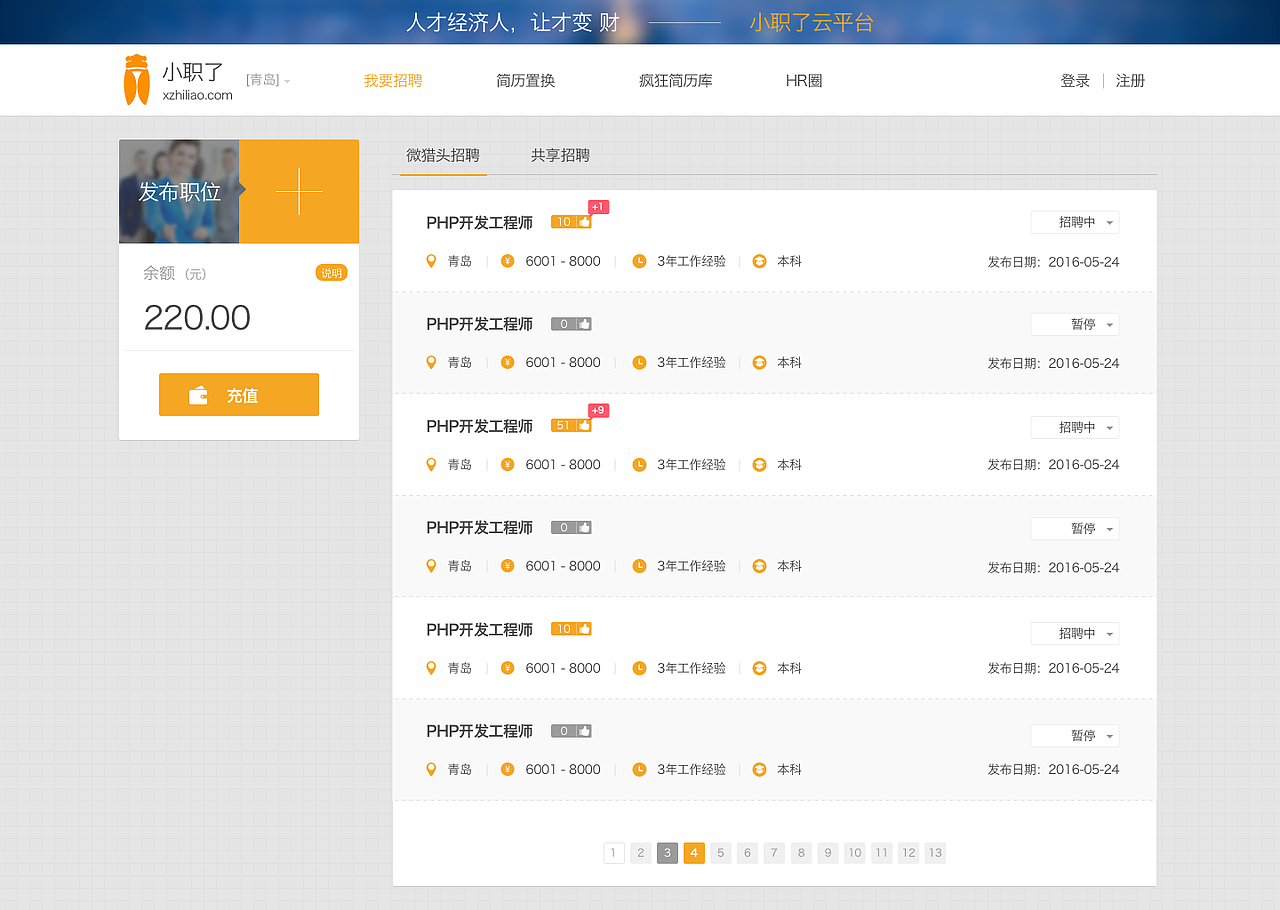Go to page 1 in pagination
The height and width of the screenshot is (910, 1280).
tap(614, 853)
